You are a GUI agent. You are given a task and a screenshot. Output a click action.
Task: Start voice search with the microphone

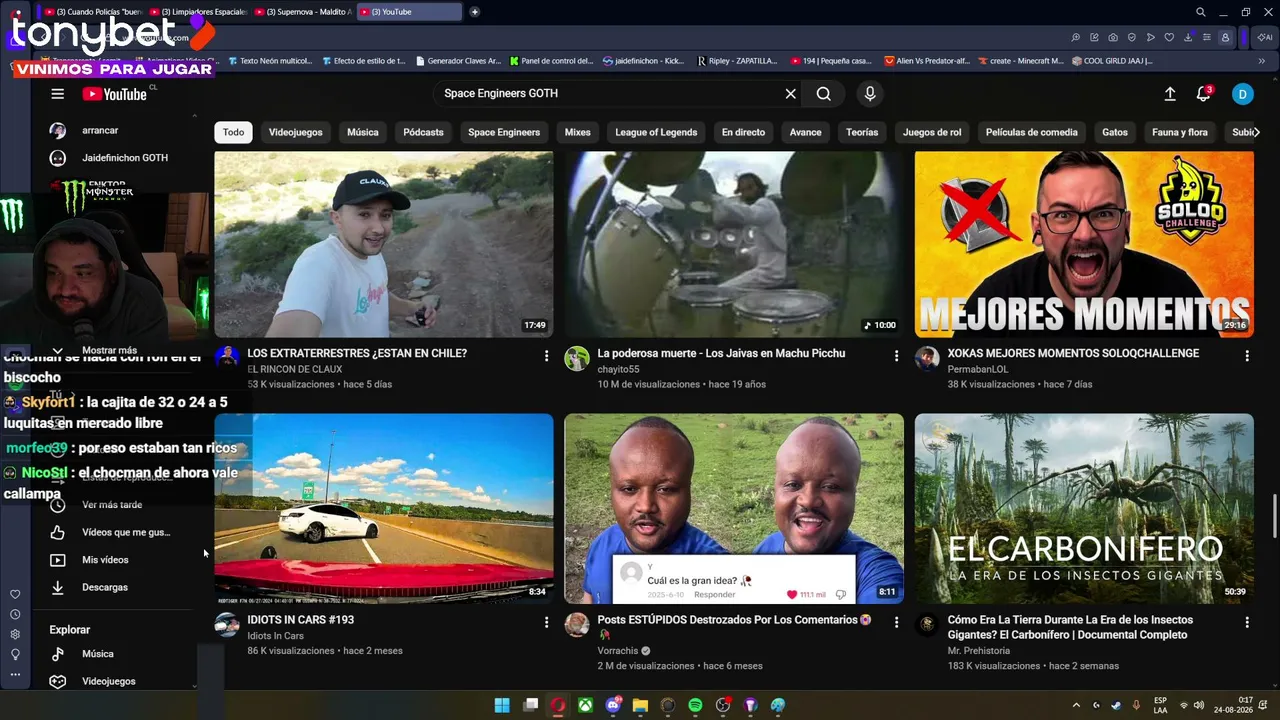coord(870,94)
